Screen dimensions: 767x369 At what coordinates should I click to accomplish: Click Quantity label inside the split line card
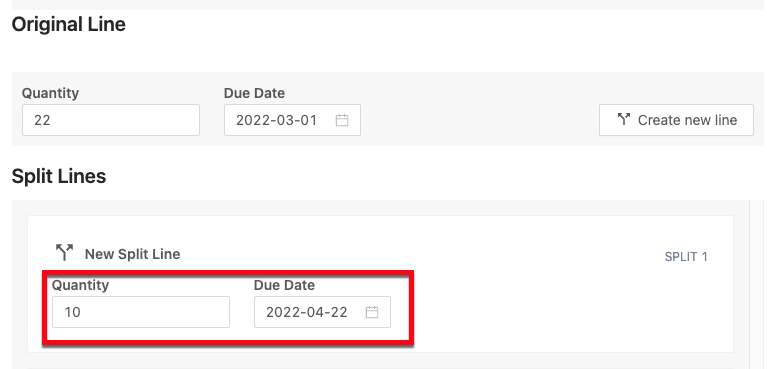(81, 285)
